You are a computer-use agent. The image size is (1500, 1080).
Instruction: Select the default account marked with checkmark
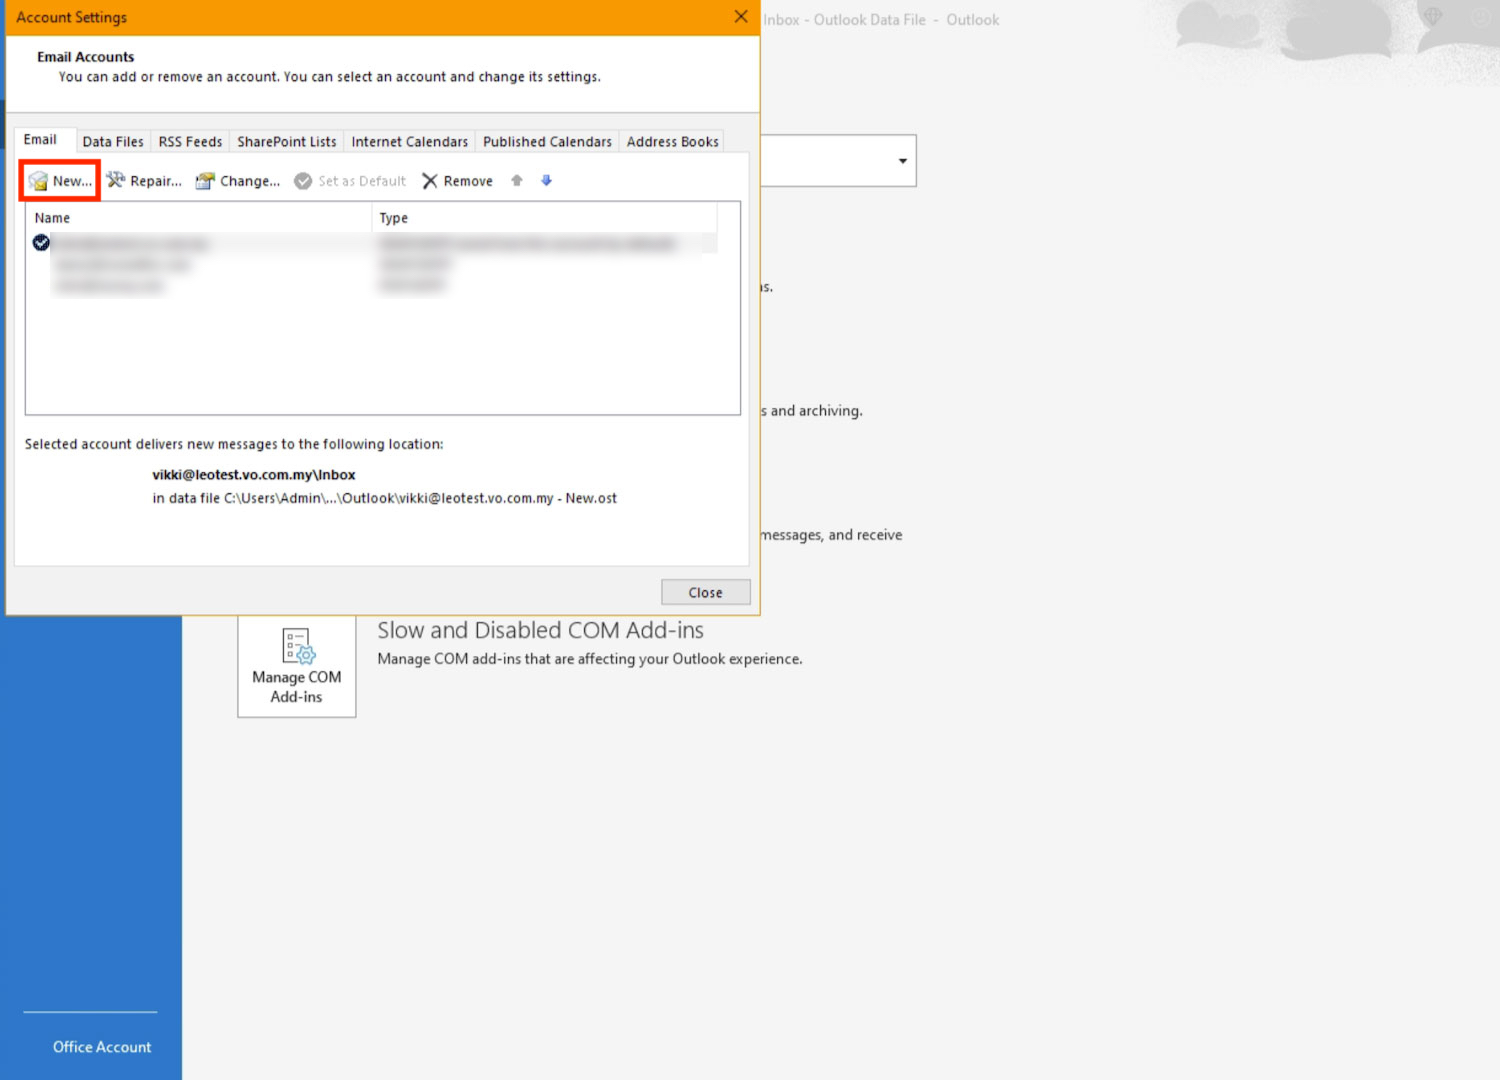coord(41,243)
